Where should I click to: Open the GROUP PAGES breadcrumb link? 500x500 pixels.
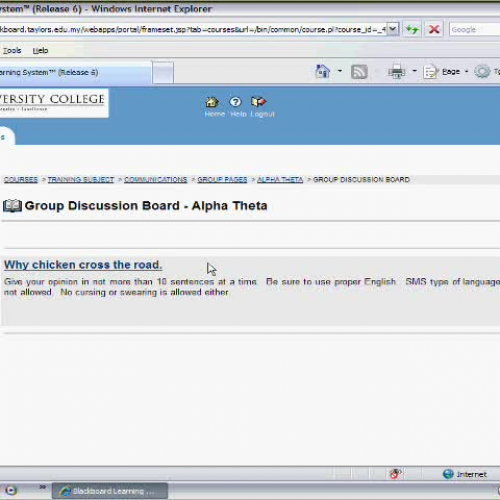tap(222, 180)
